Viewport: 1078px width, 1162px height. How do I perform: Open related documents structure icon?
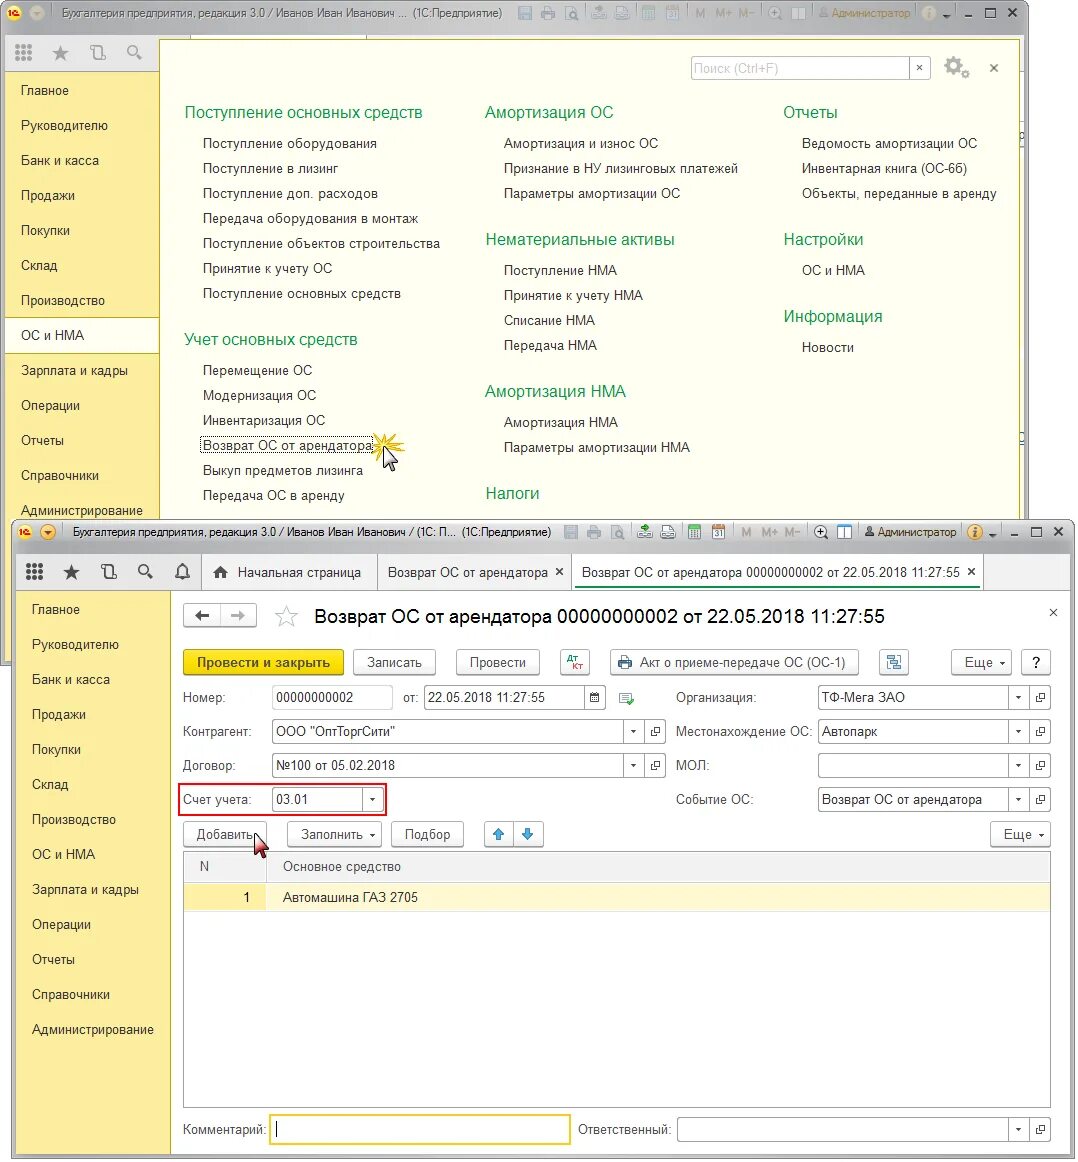tap(894, 663)
